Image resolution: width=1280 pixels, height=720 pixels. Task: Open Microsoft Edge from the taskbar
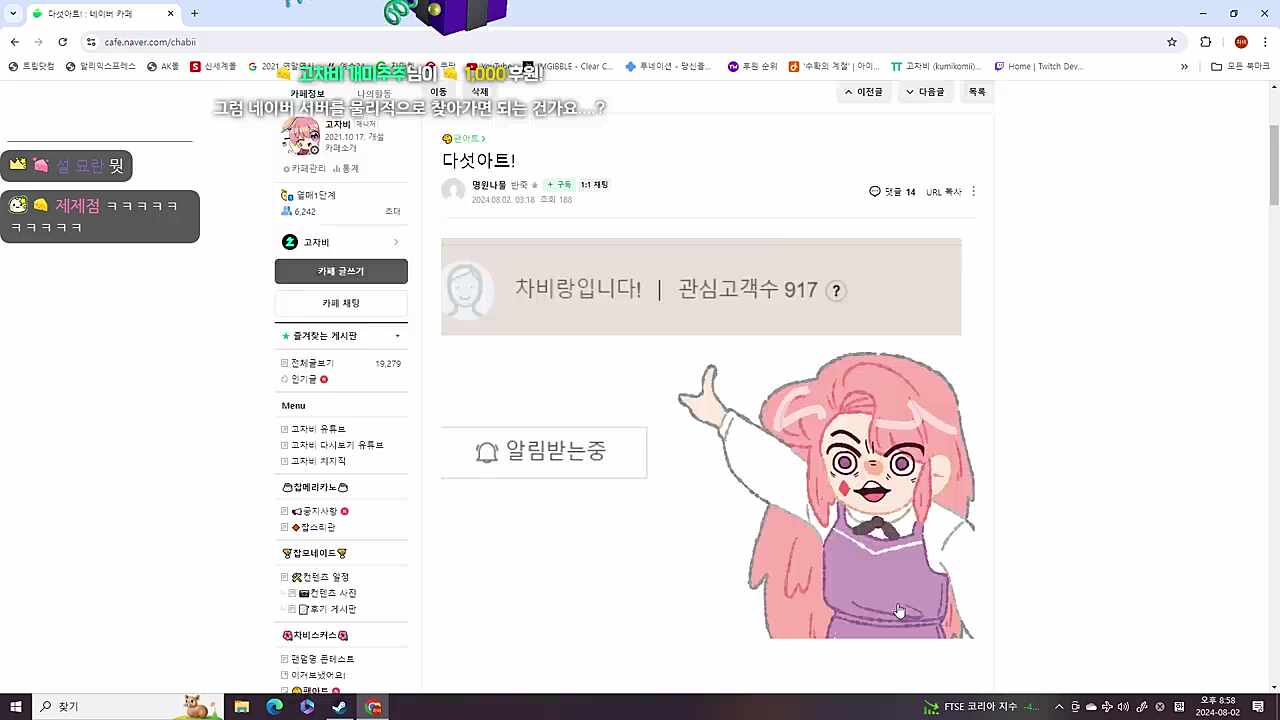click(274, 707)
